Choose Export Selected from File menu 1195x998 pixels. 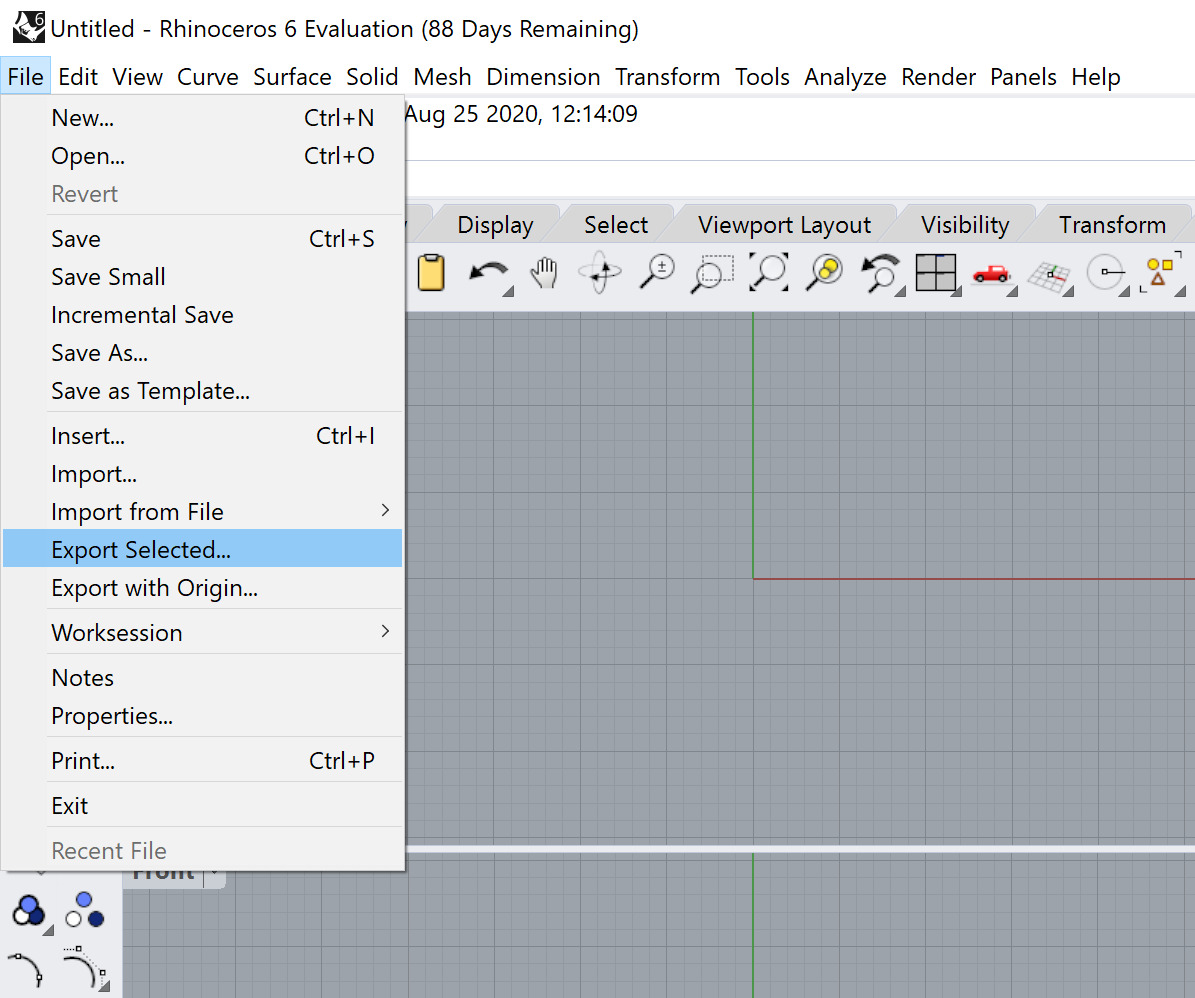point(141,550)
